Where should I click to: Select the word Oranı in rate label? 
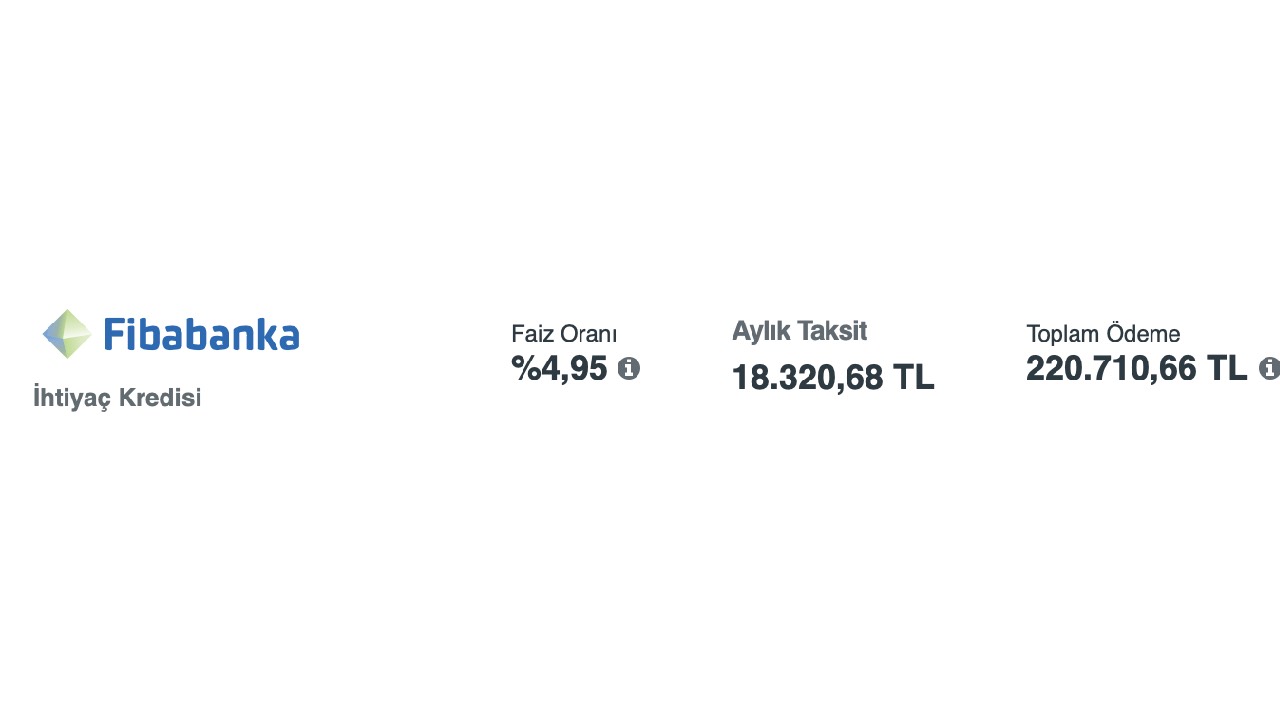pyautogui.click(x=588, y=334)
